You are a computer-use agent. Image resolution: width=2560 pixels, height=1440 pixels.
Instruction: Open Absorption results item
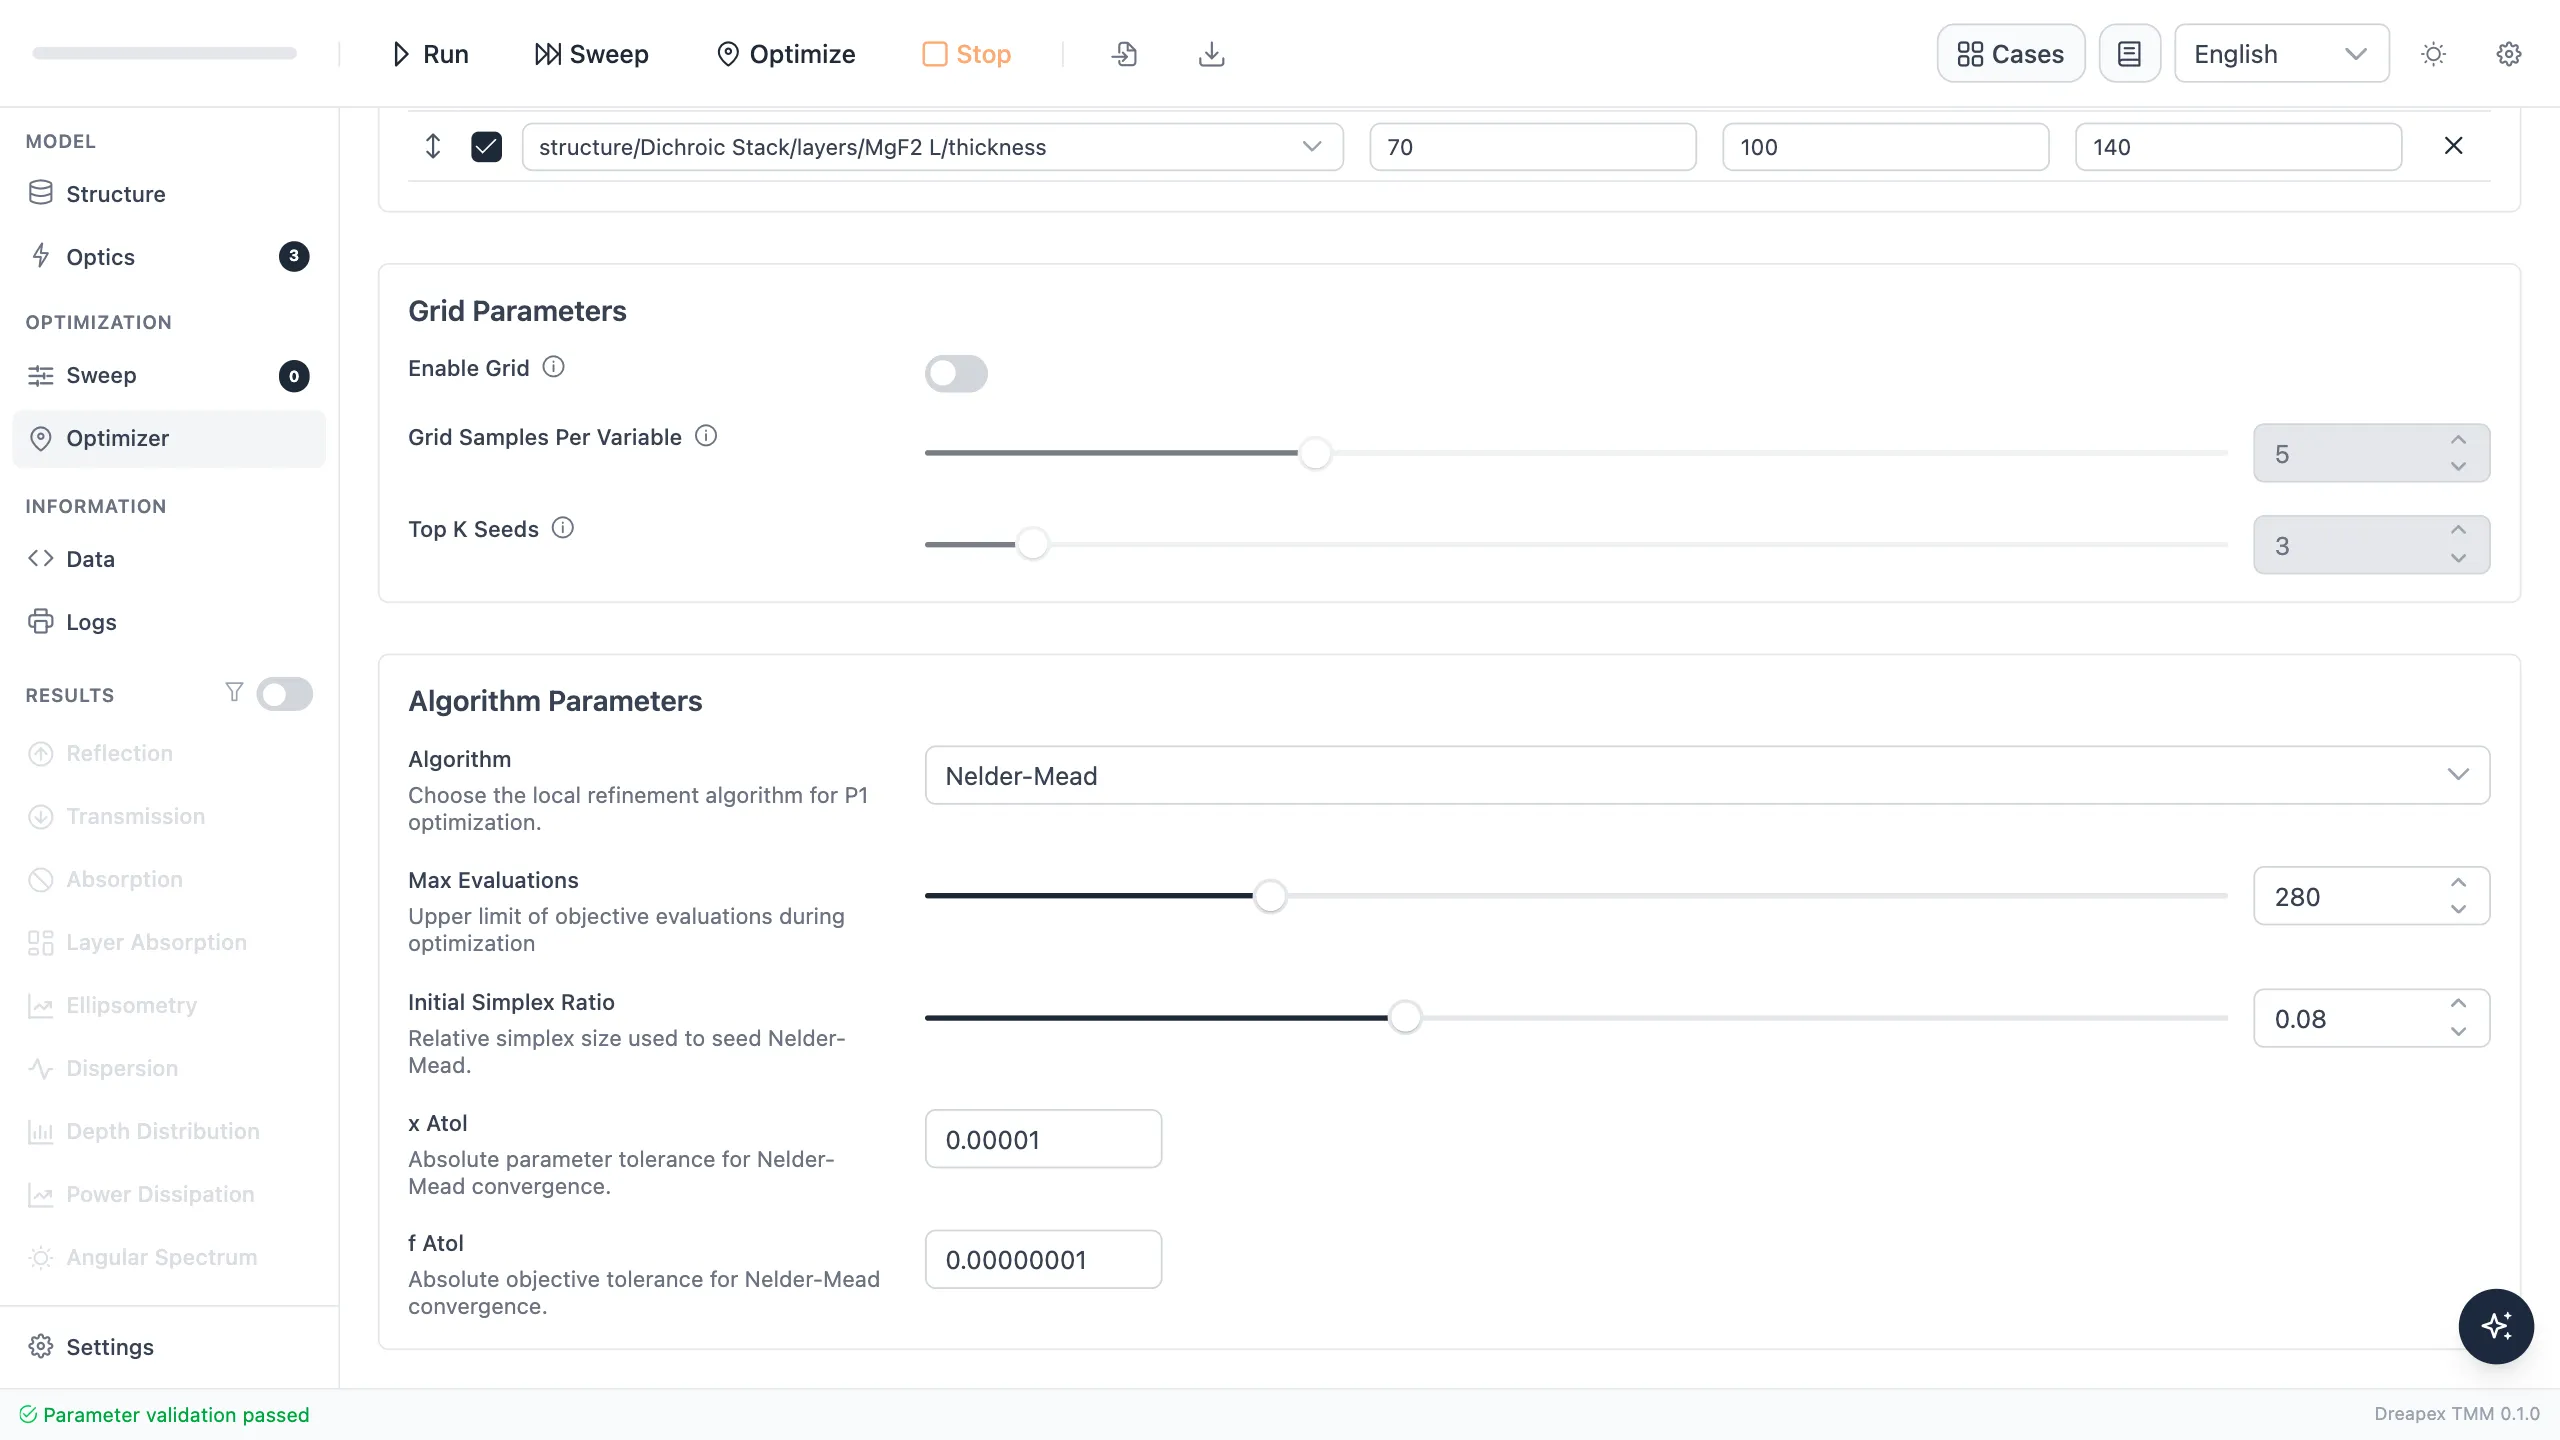[x=169, y=880]
